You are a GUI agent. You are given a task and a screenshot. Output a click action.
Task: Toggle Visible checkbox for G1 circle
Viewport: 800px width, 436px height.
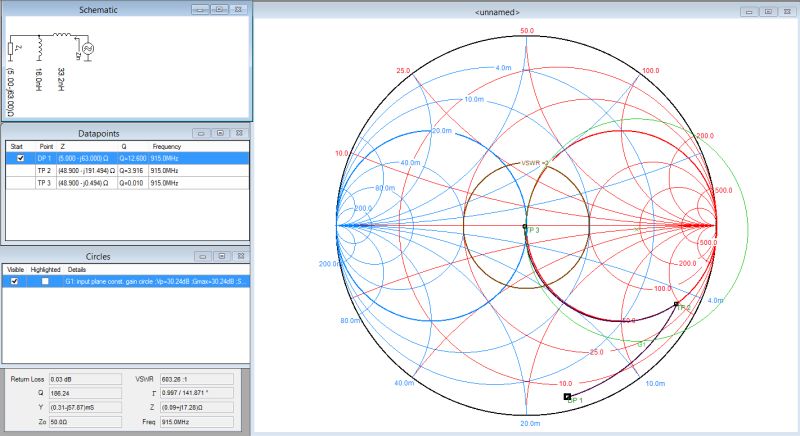[x=14, y=281]
